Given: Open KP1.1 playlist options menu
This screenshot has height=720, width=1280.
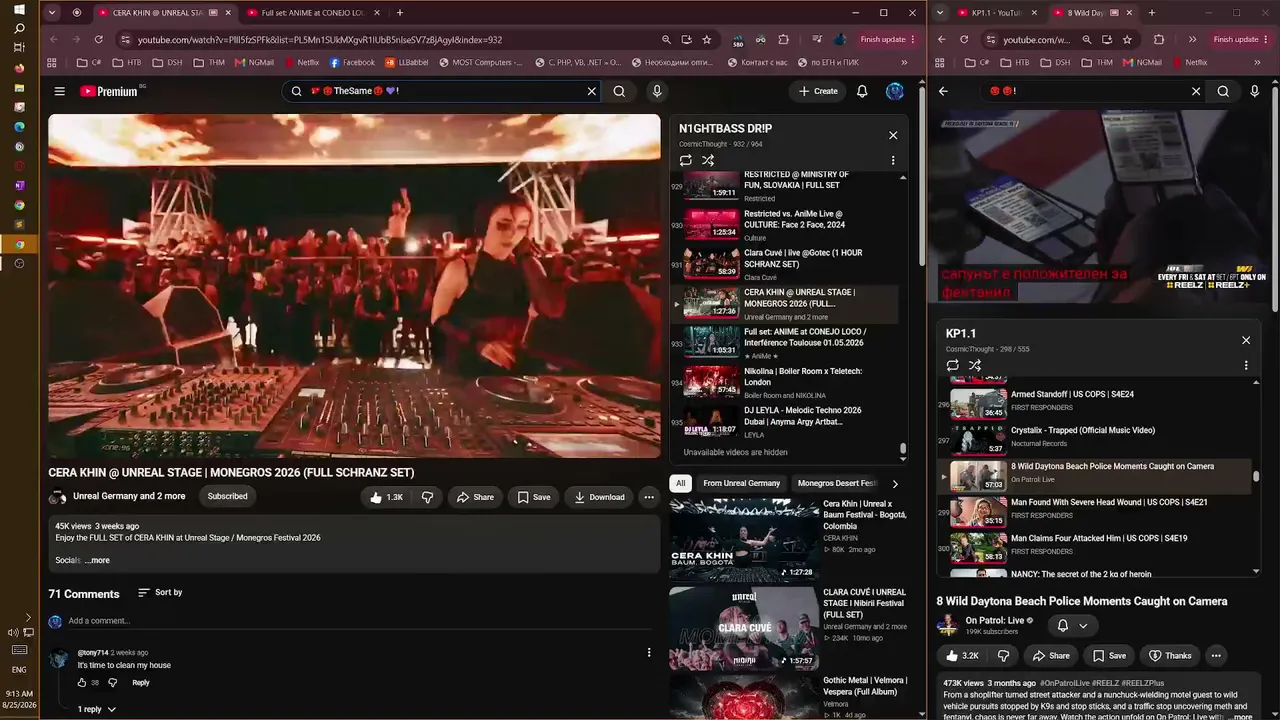Looking at the screenshot, I should click(1246, 365).
